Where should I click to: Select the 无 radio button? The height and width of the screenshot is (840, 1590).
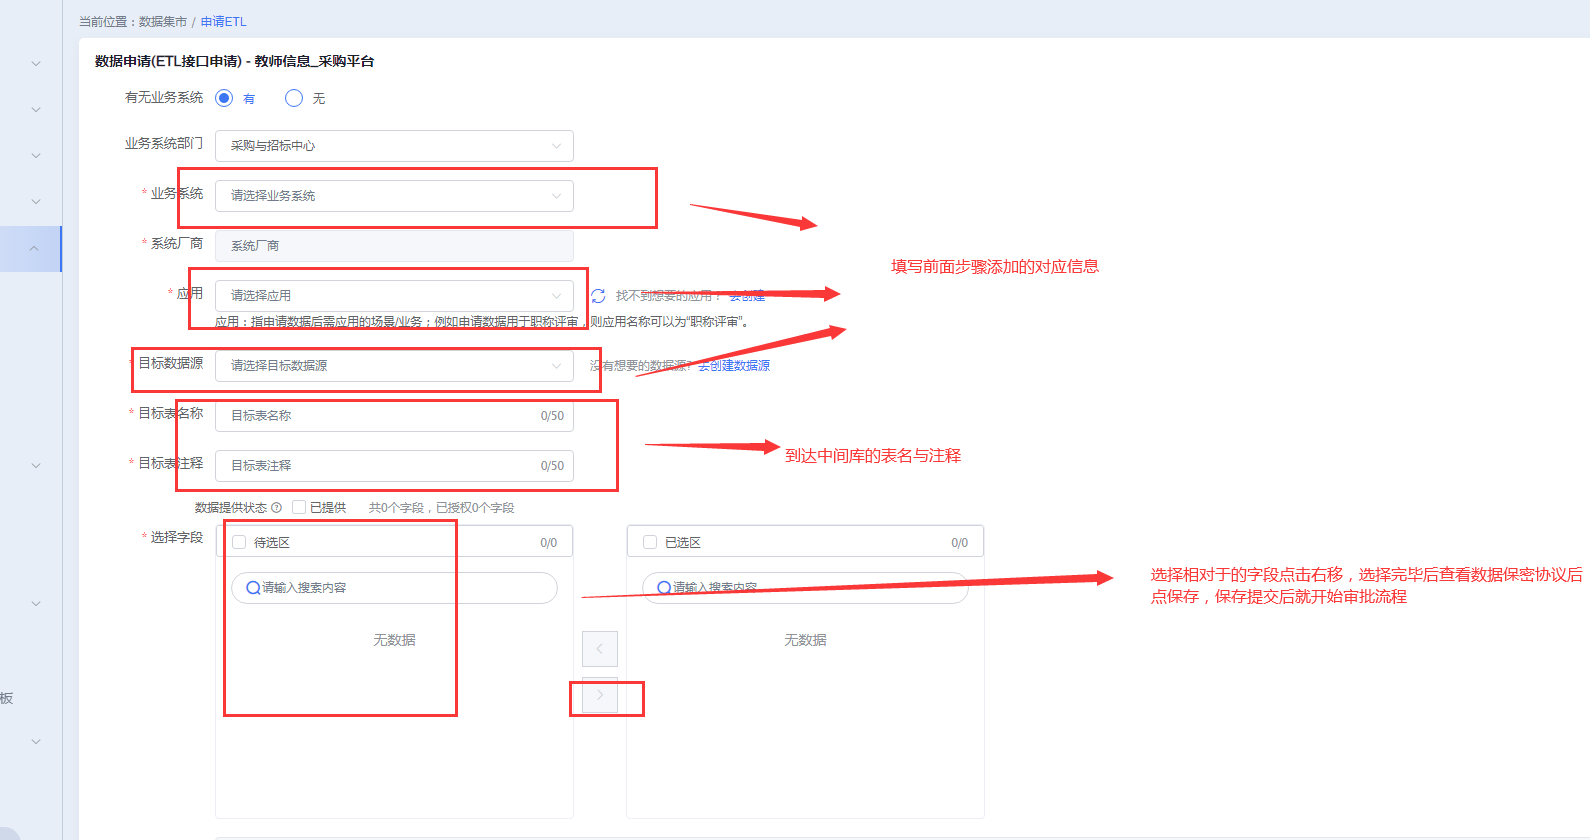coord(294,98)
